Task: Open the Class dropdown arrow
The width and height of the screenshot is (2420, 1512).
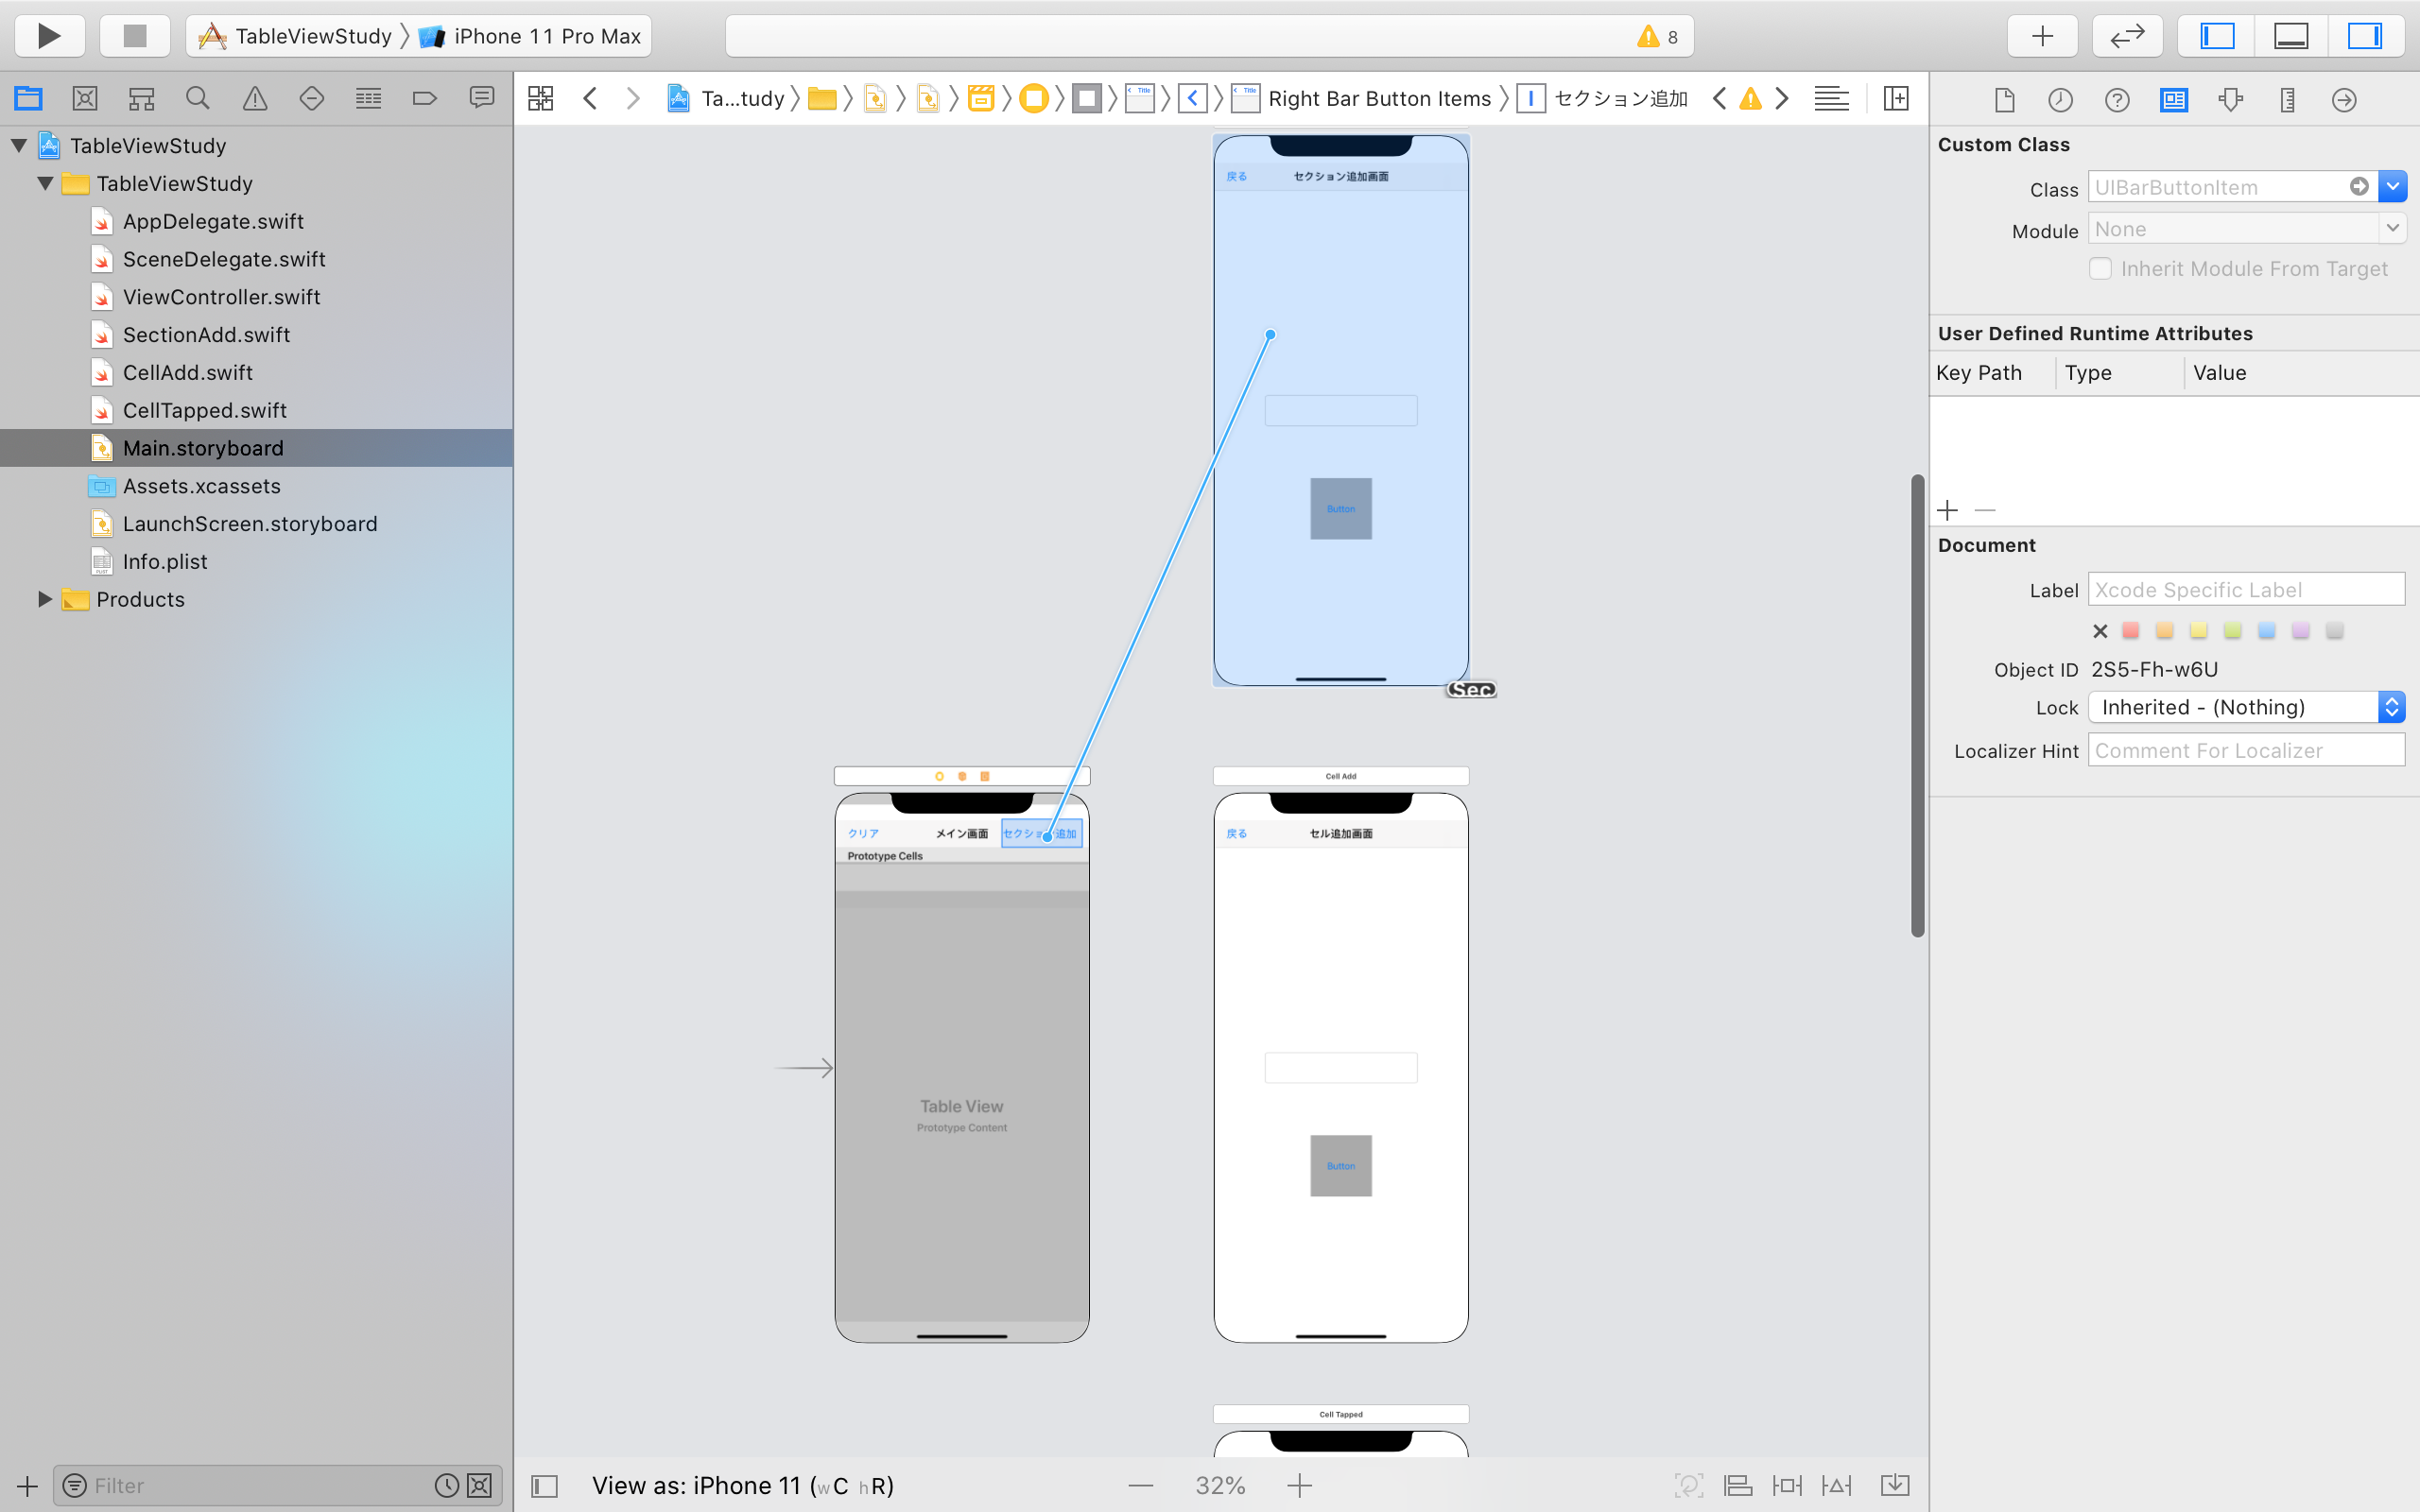Action: point(2392,187)
